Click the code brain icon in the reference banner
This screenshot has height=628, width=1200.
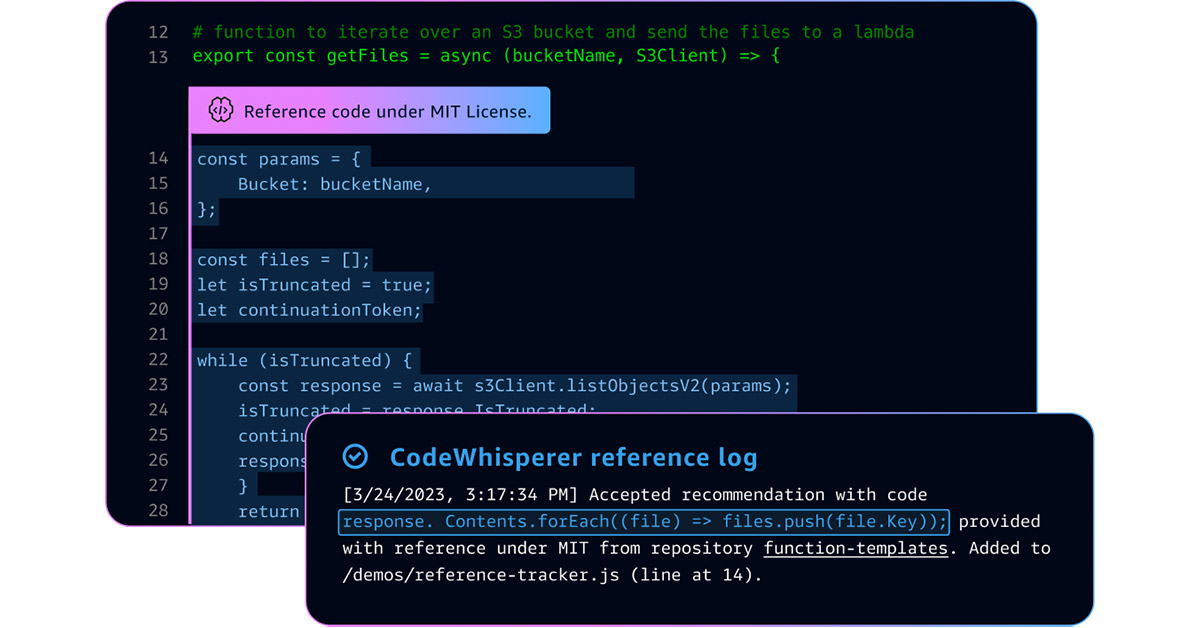[x=220, y=111]
